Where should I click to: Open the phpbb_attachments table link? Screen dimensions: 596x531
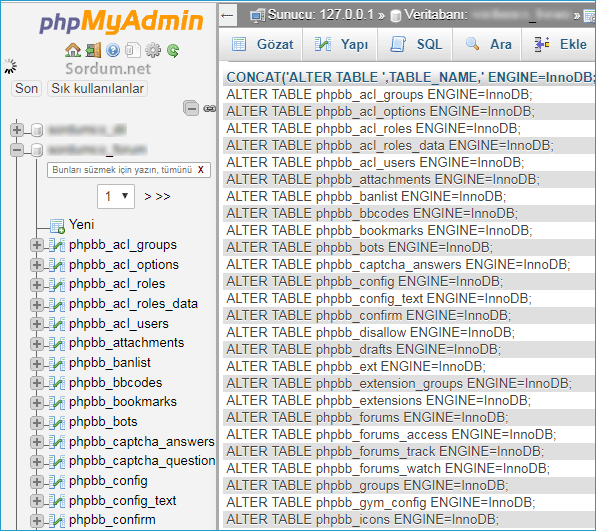click(x=127, y=343)
